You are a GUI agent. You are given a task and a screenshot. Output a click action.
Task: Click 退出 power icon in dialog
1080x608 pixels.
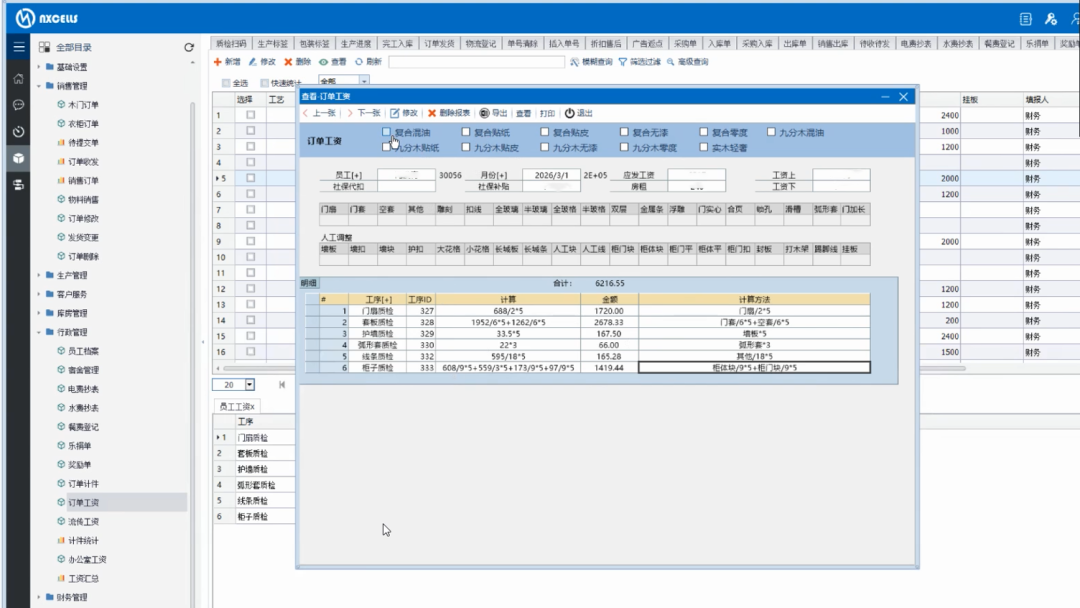click(570, 113)
